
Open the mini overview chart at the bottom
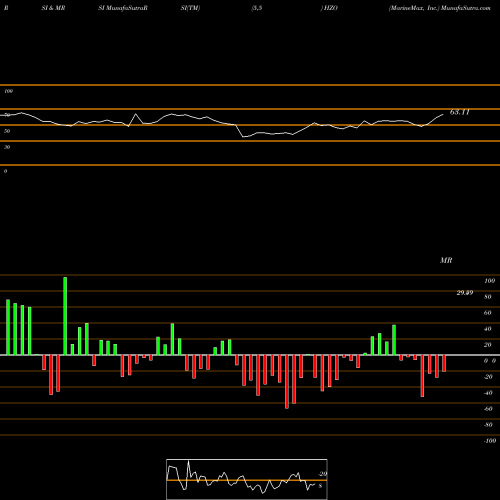coord(247,479)
